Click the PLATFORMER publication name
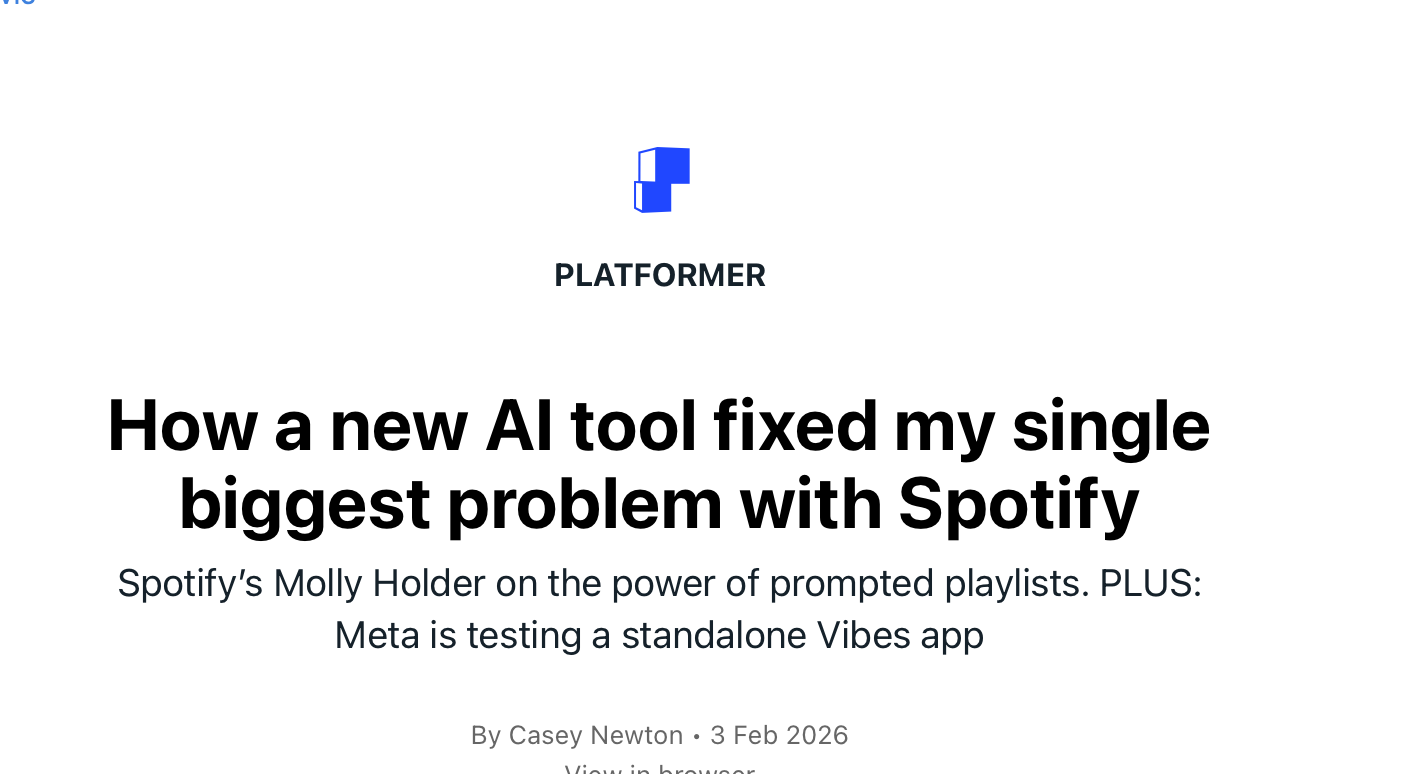 [660, 275]
